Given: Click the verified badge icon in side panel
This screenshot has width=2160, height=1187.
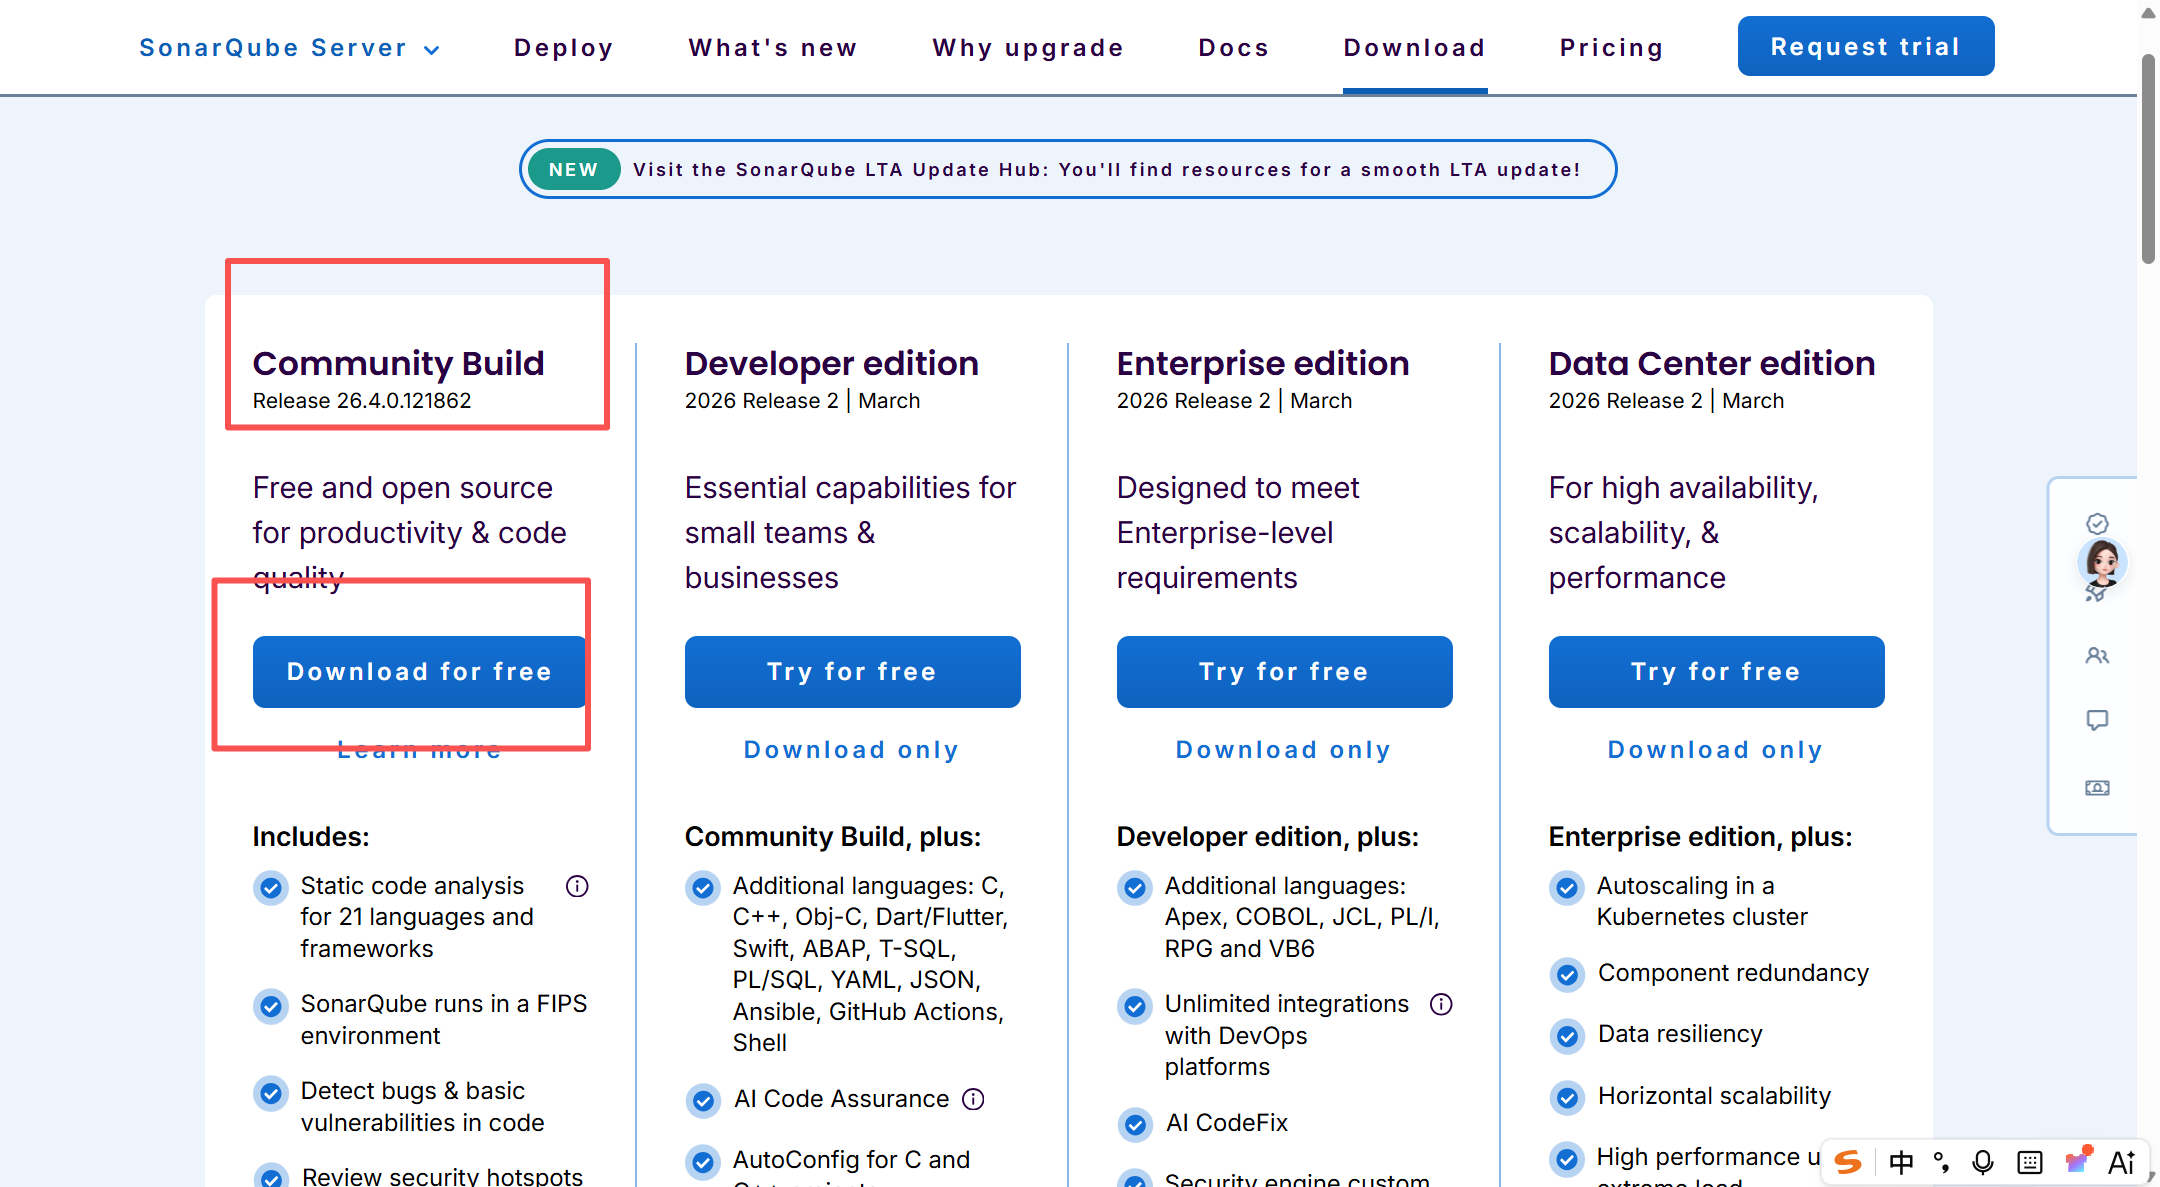Looking at the screenshot, I should [2097, 524].
